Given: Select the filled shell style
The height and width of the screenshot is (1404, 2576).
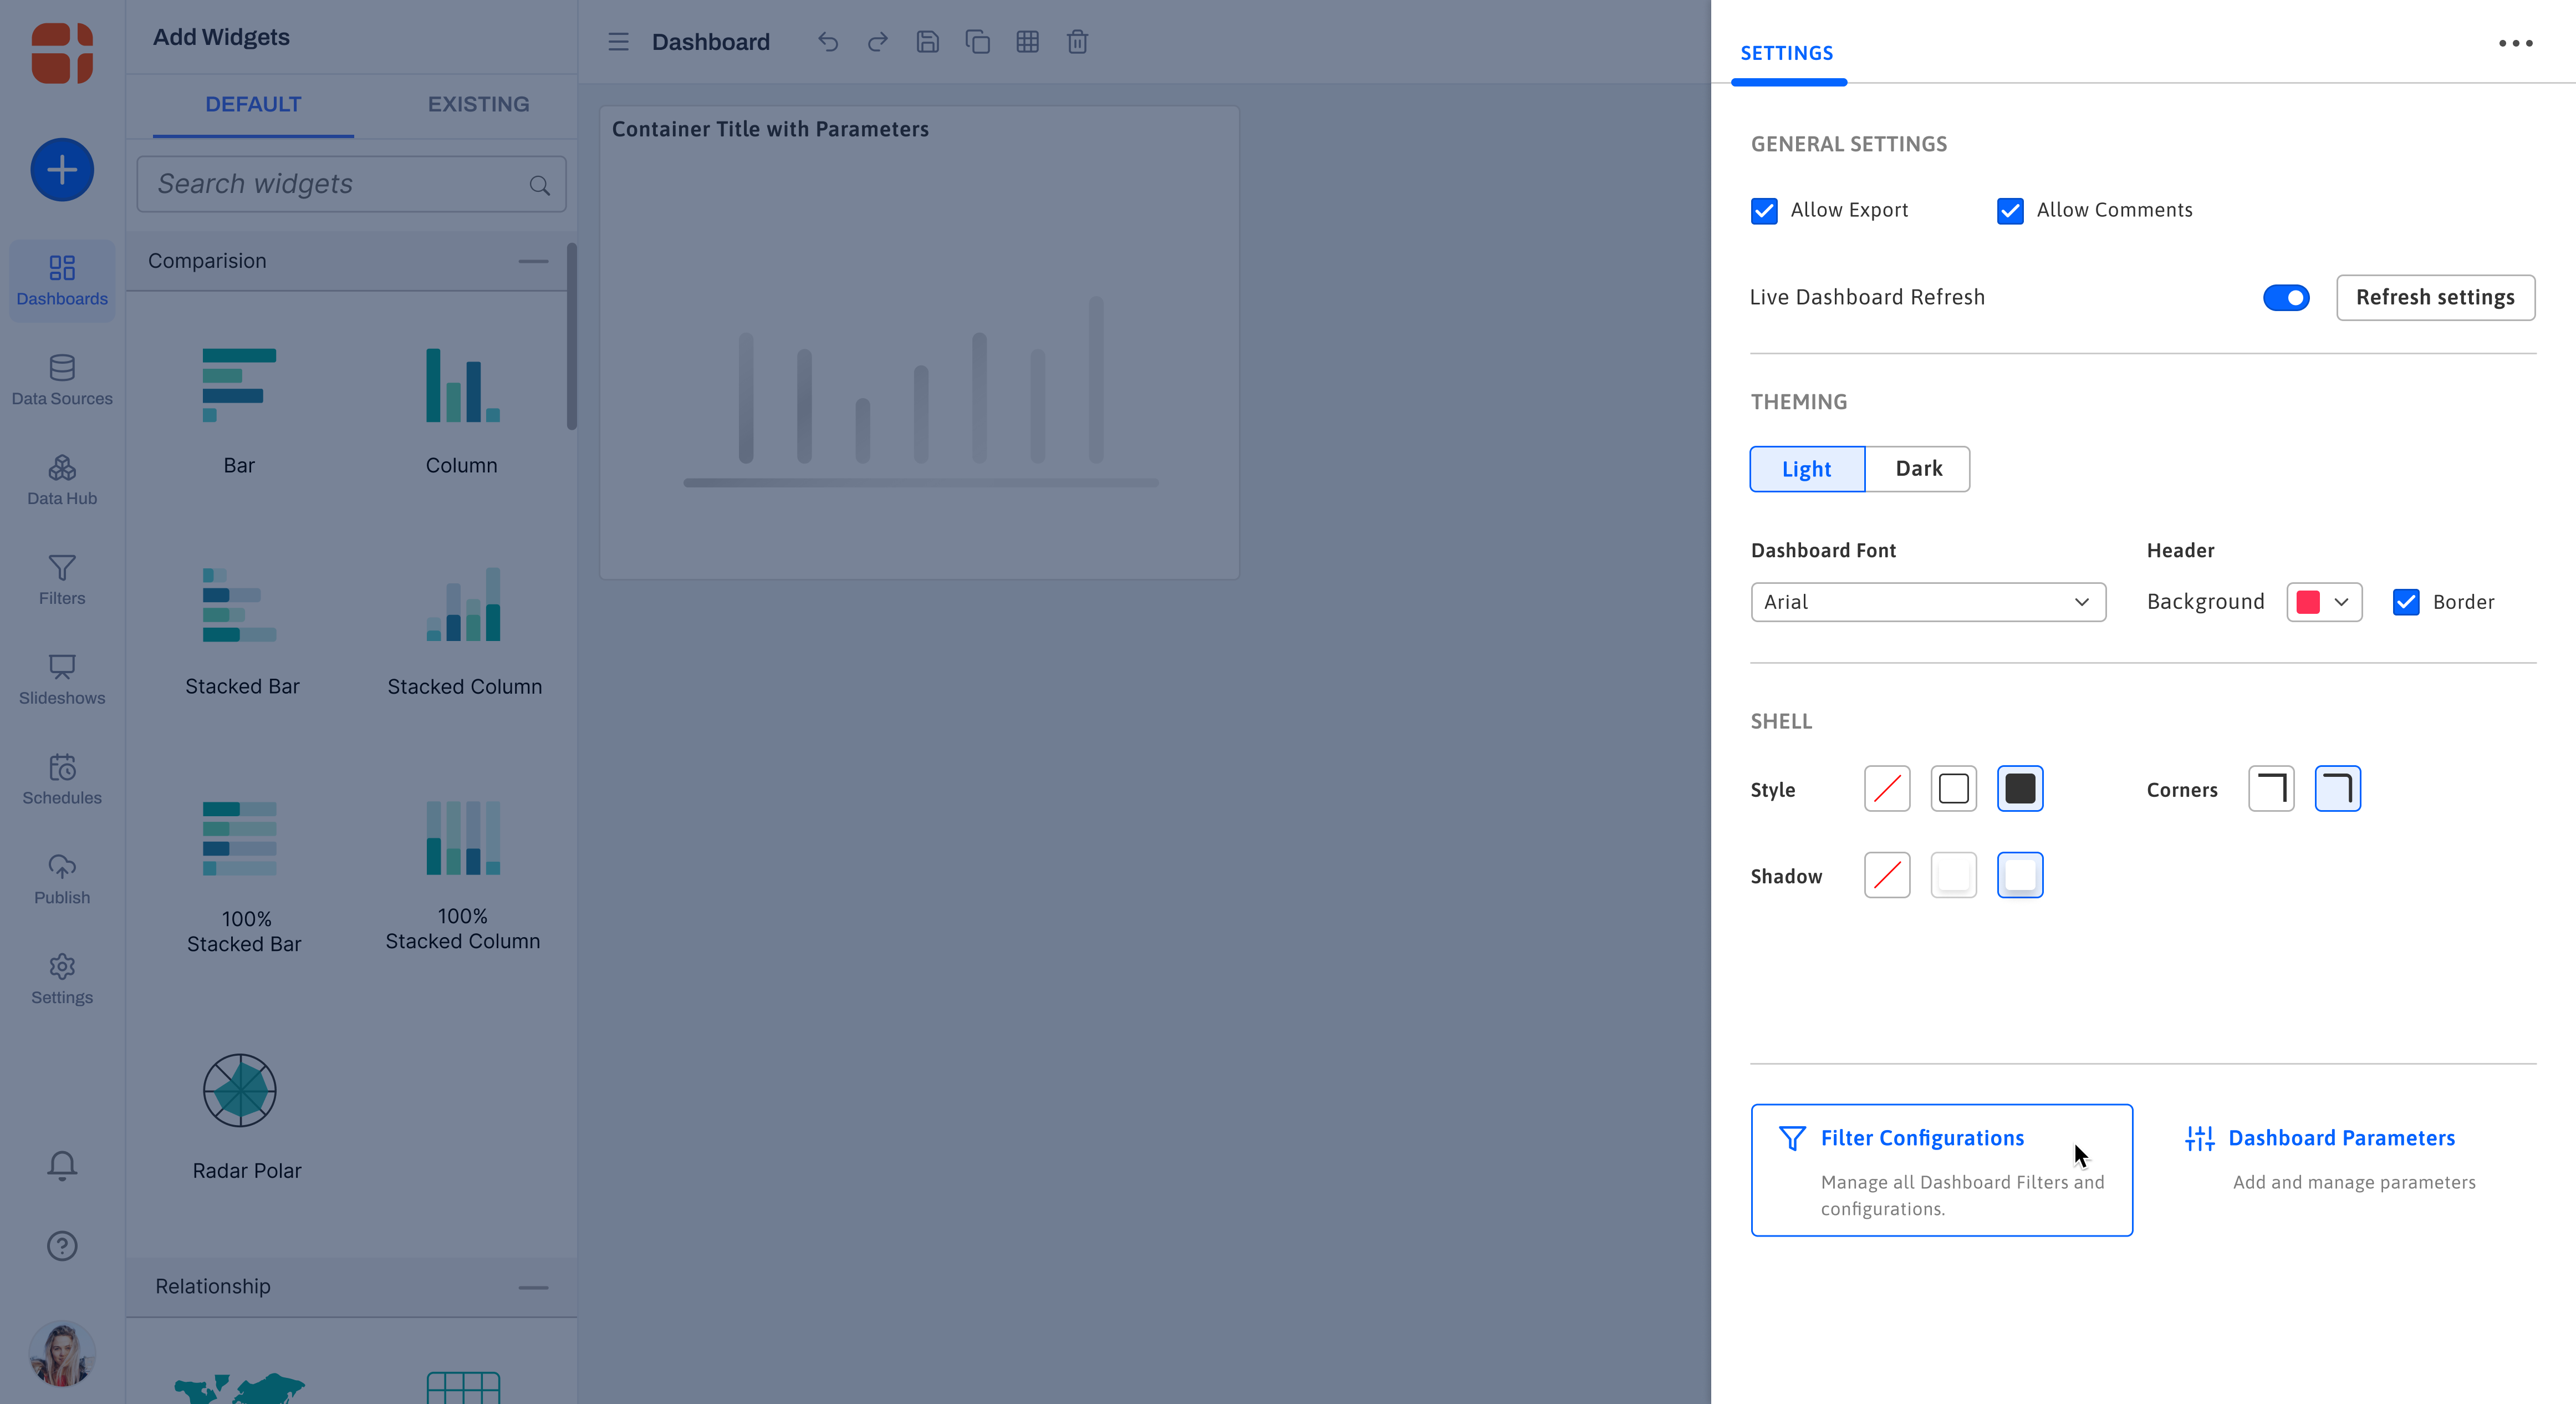Looking at the screenshot, I should [x=2020, y=789].
